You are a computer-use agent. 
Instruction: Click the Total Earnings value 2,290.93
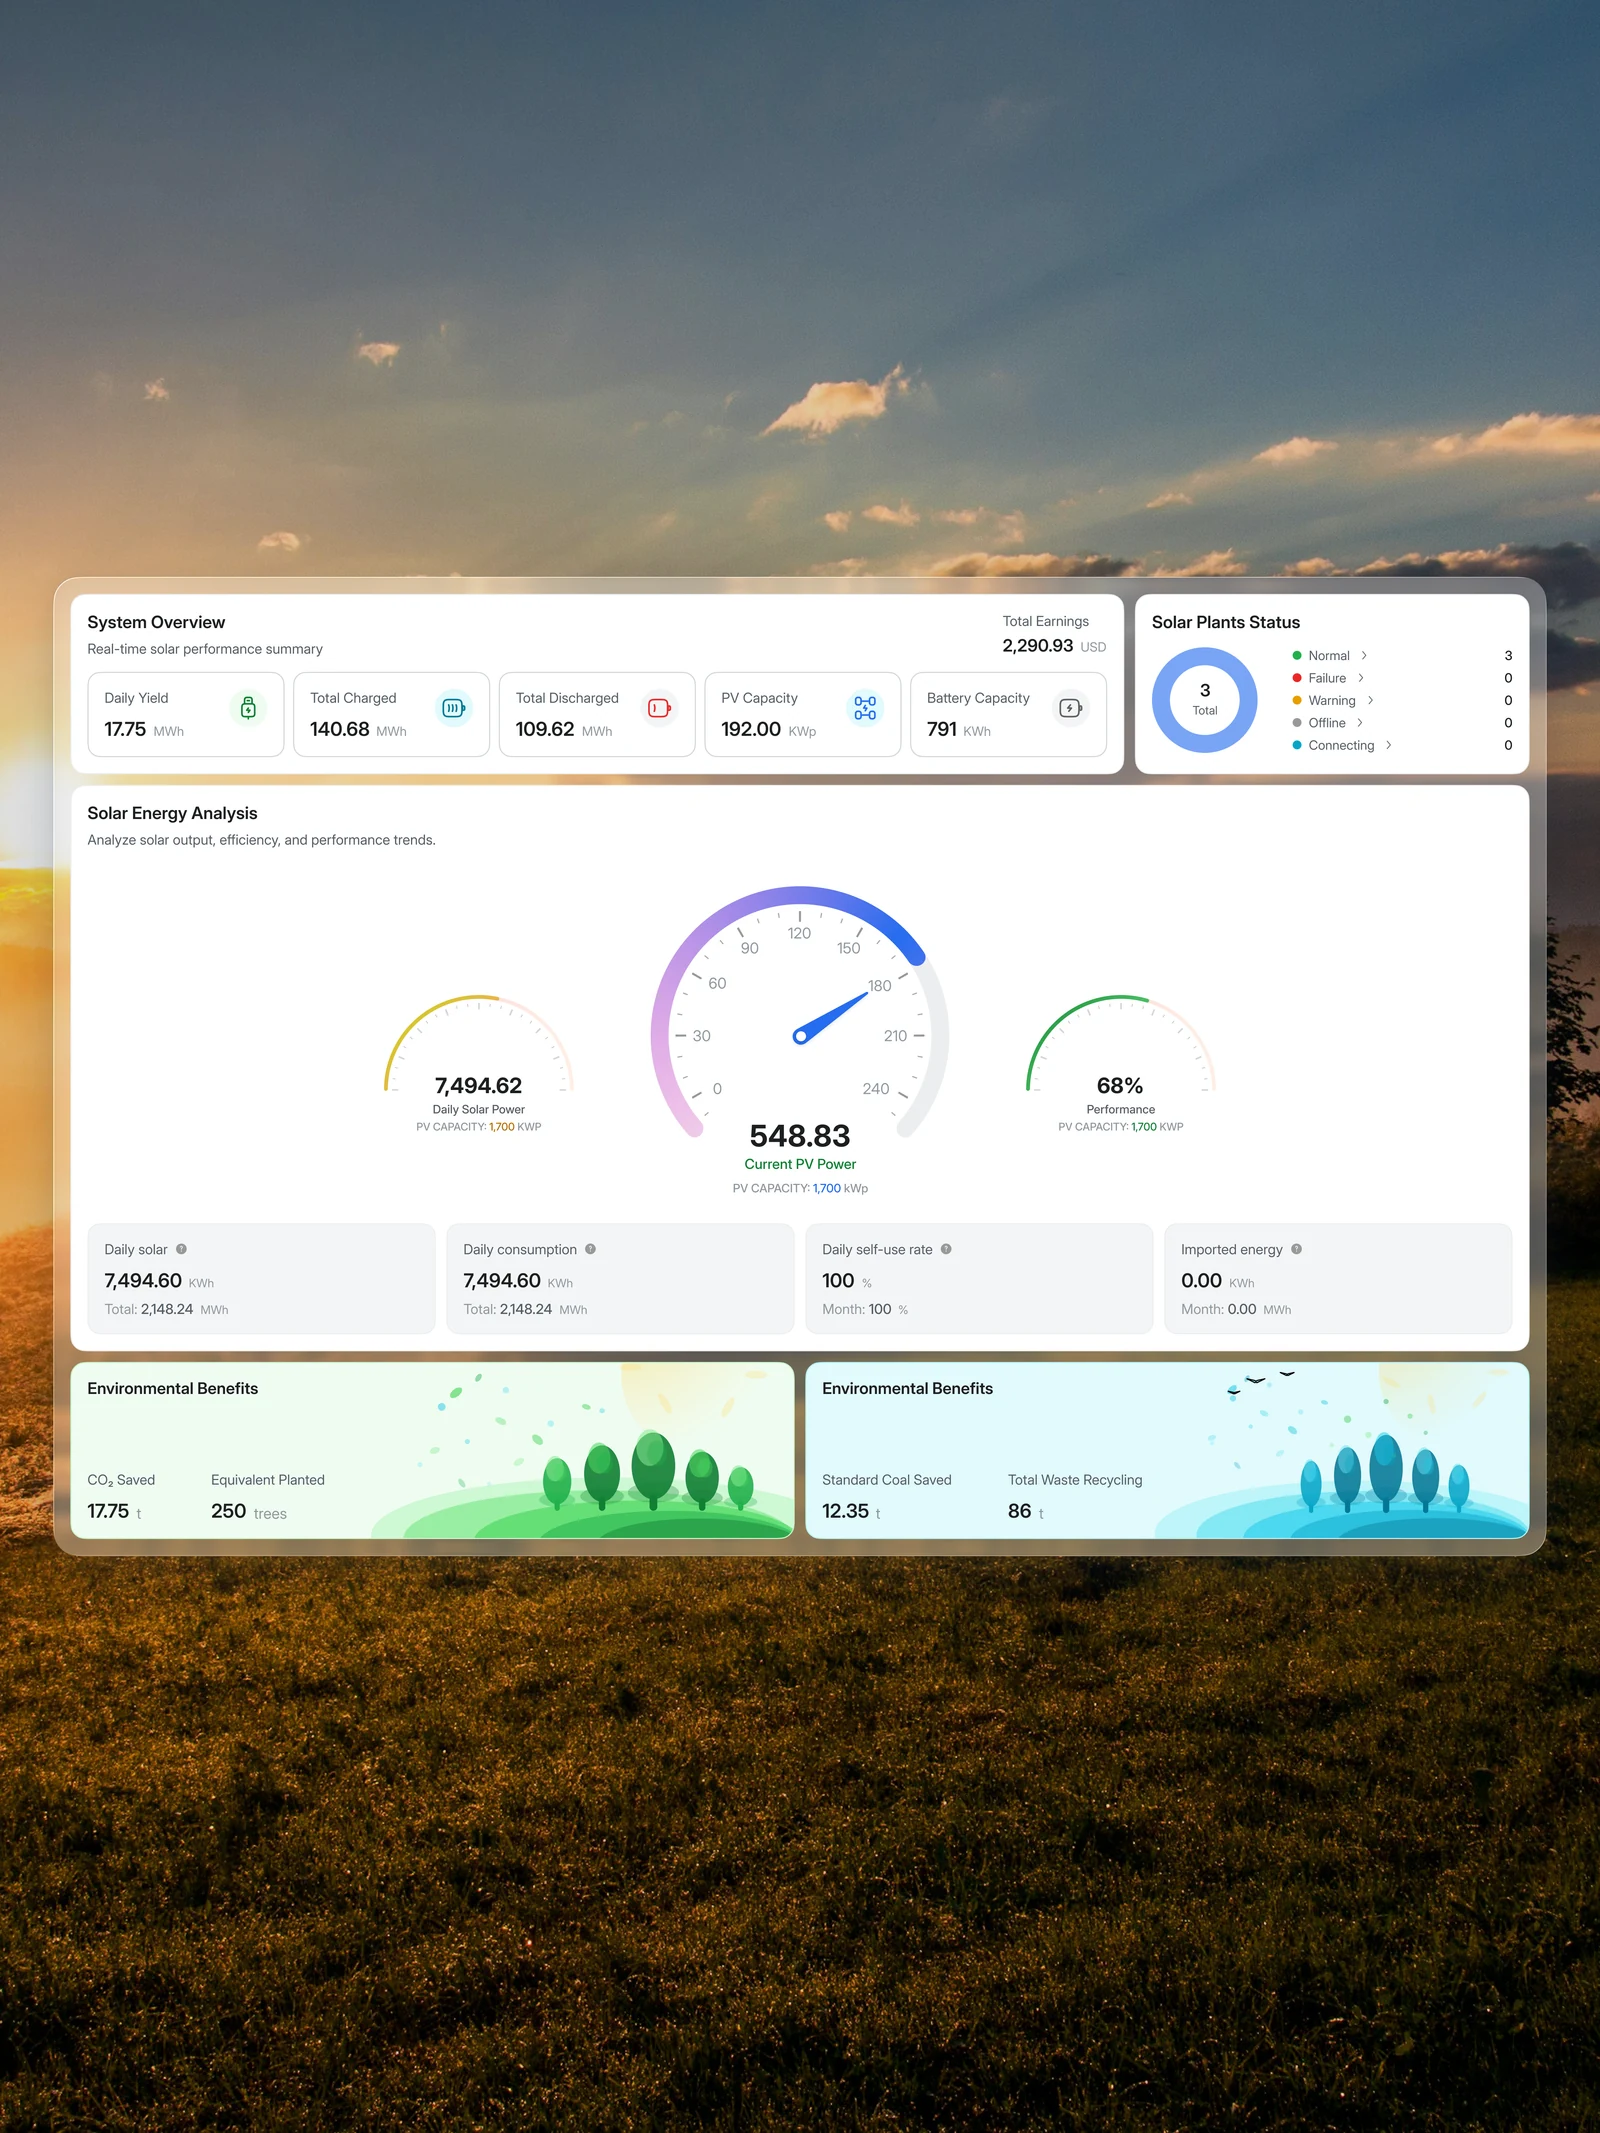1037,646
